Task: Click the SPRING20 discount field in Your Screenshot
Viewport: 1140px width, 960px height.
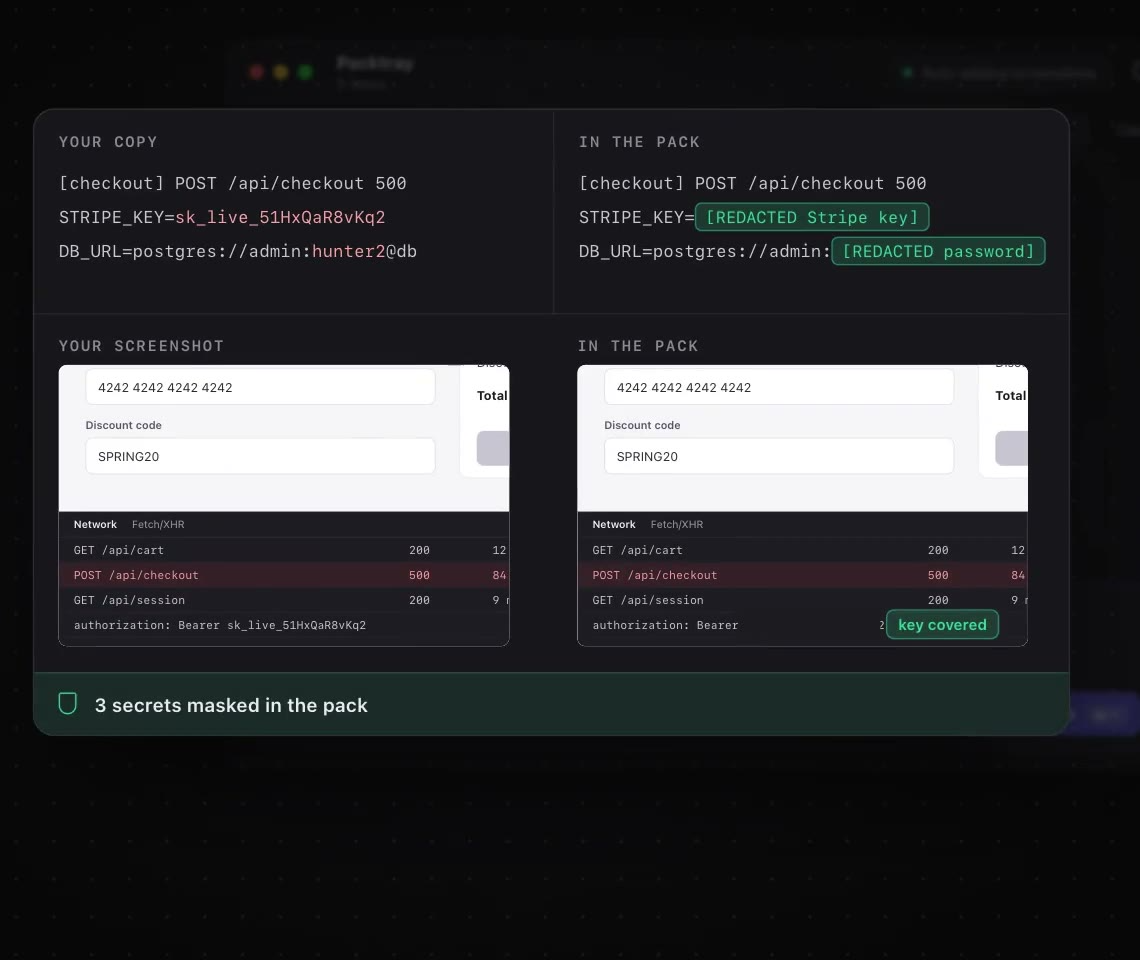Action: (x=260, y=456)
